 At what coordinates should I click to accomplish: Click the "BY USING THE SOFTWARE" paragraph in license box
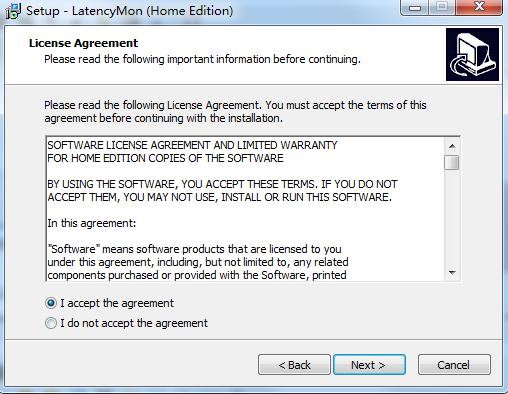click(x=222, y=191)
